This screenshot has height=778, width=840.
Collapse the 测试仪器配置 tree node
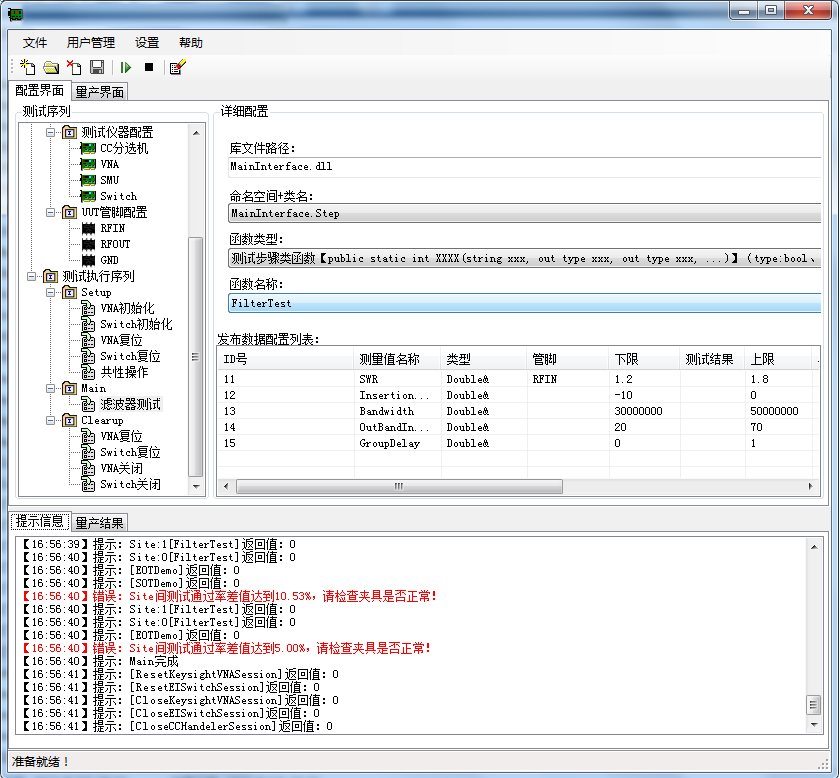tap(51, 132)
